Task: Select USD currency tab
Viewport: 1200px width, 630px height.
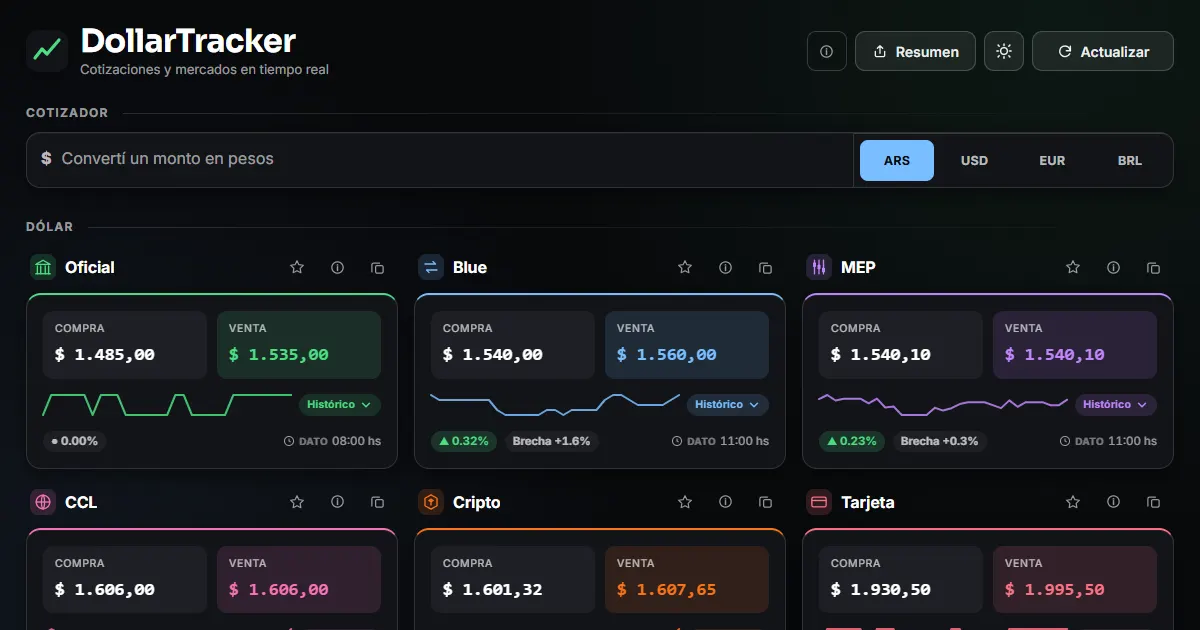Action: click(x=974, y=160)
